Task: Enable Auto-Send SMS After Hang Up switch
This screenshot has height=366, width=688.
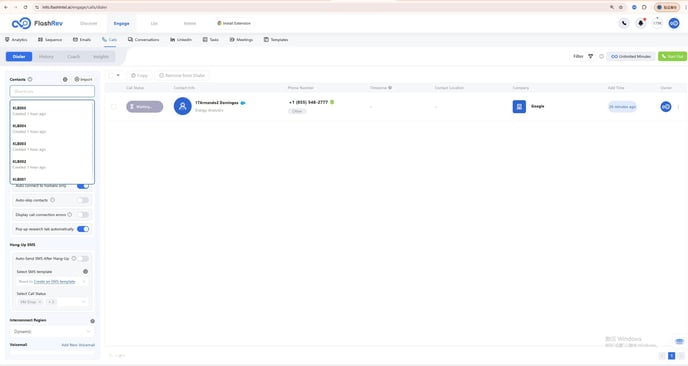Action: 83,258
